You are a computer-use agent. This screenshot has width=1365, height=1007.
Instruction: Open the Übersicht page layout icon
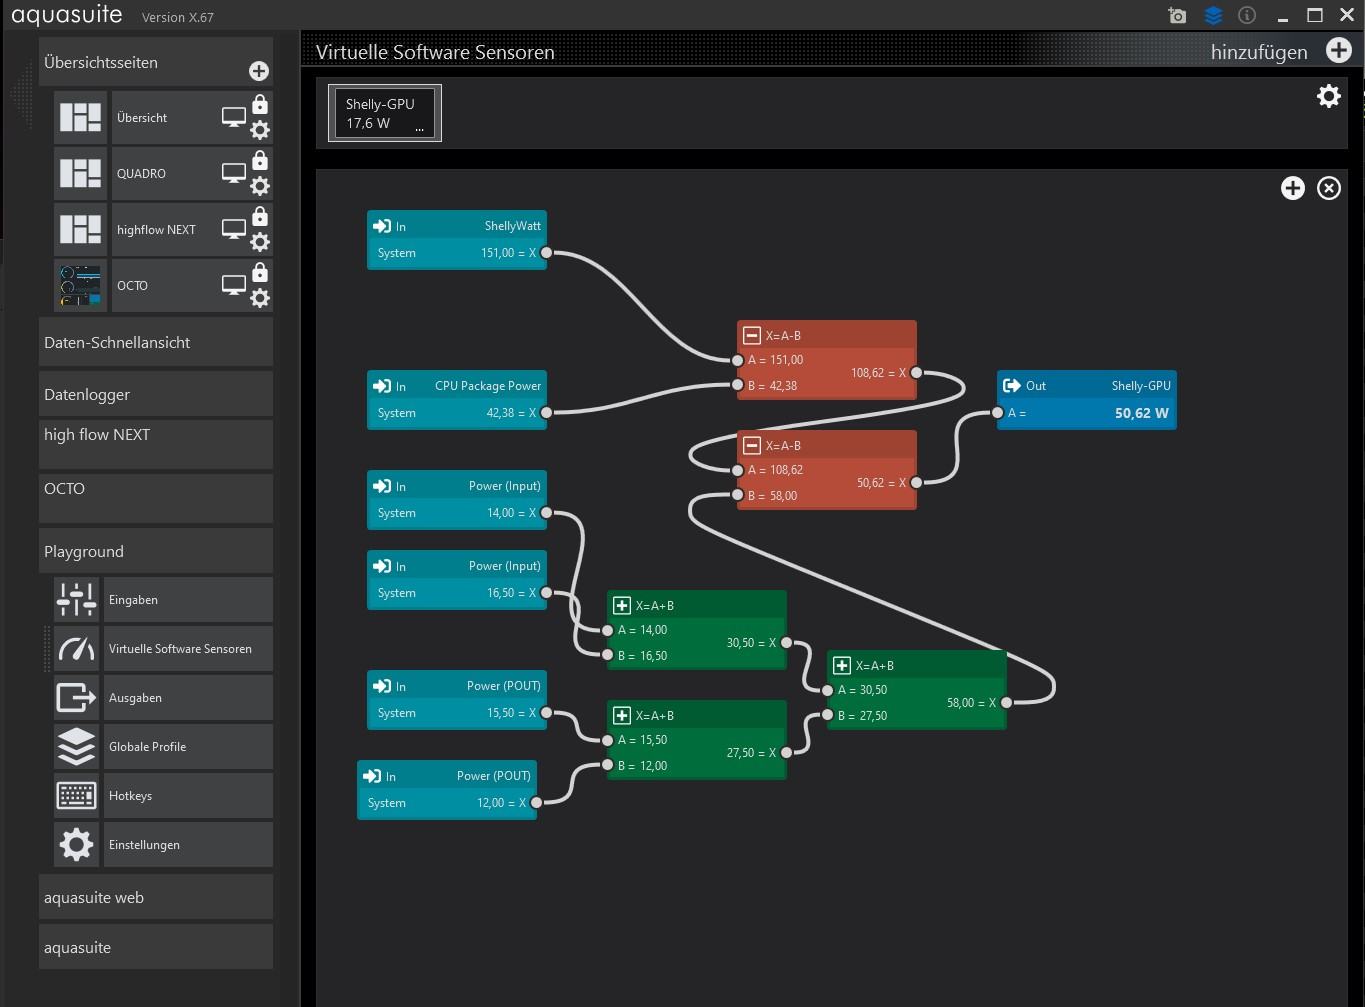tap(80, 117)
